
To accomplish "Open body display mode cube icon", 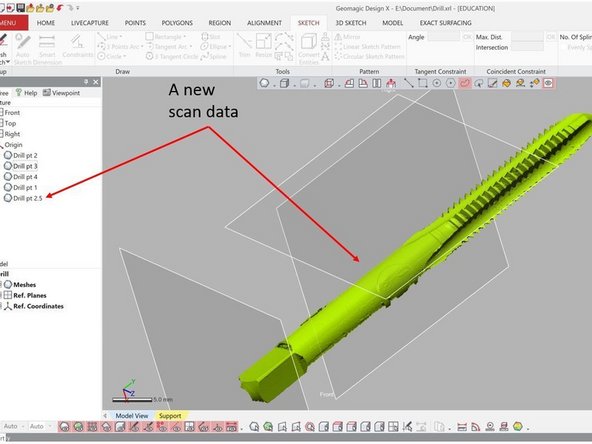I will [x=284, y=83].
